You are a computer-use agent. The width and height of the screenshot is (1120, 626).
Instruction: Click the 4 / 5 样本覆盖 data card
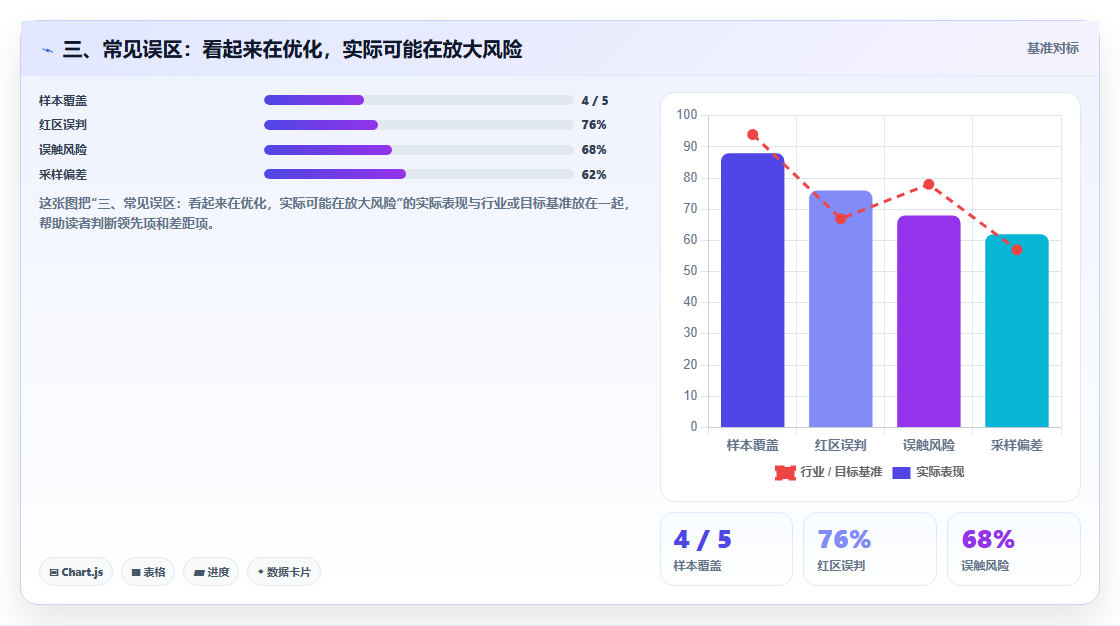(x=726, y=549)
